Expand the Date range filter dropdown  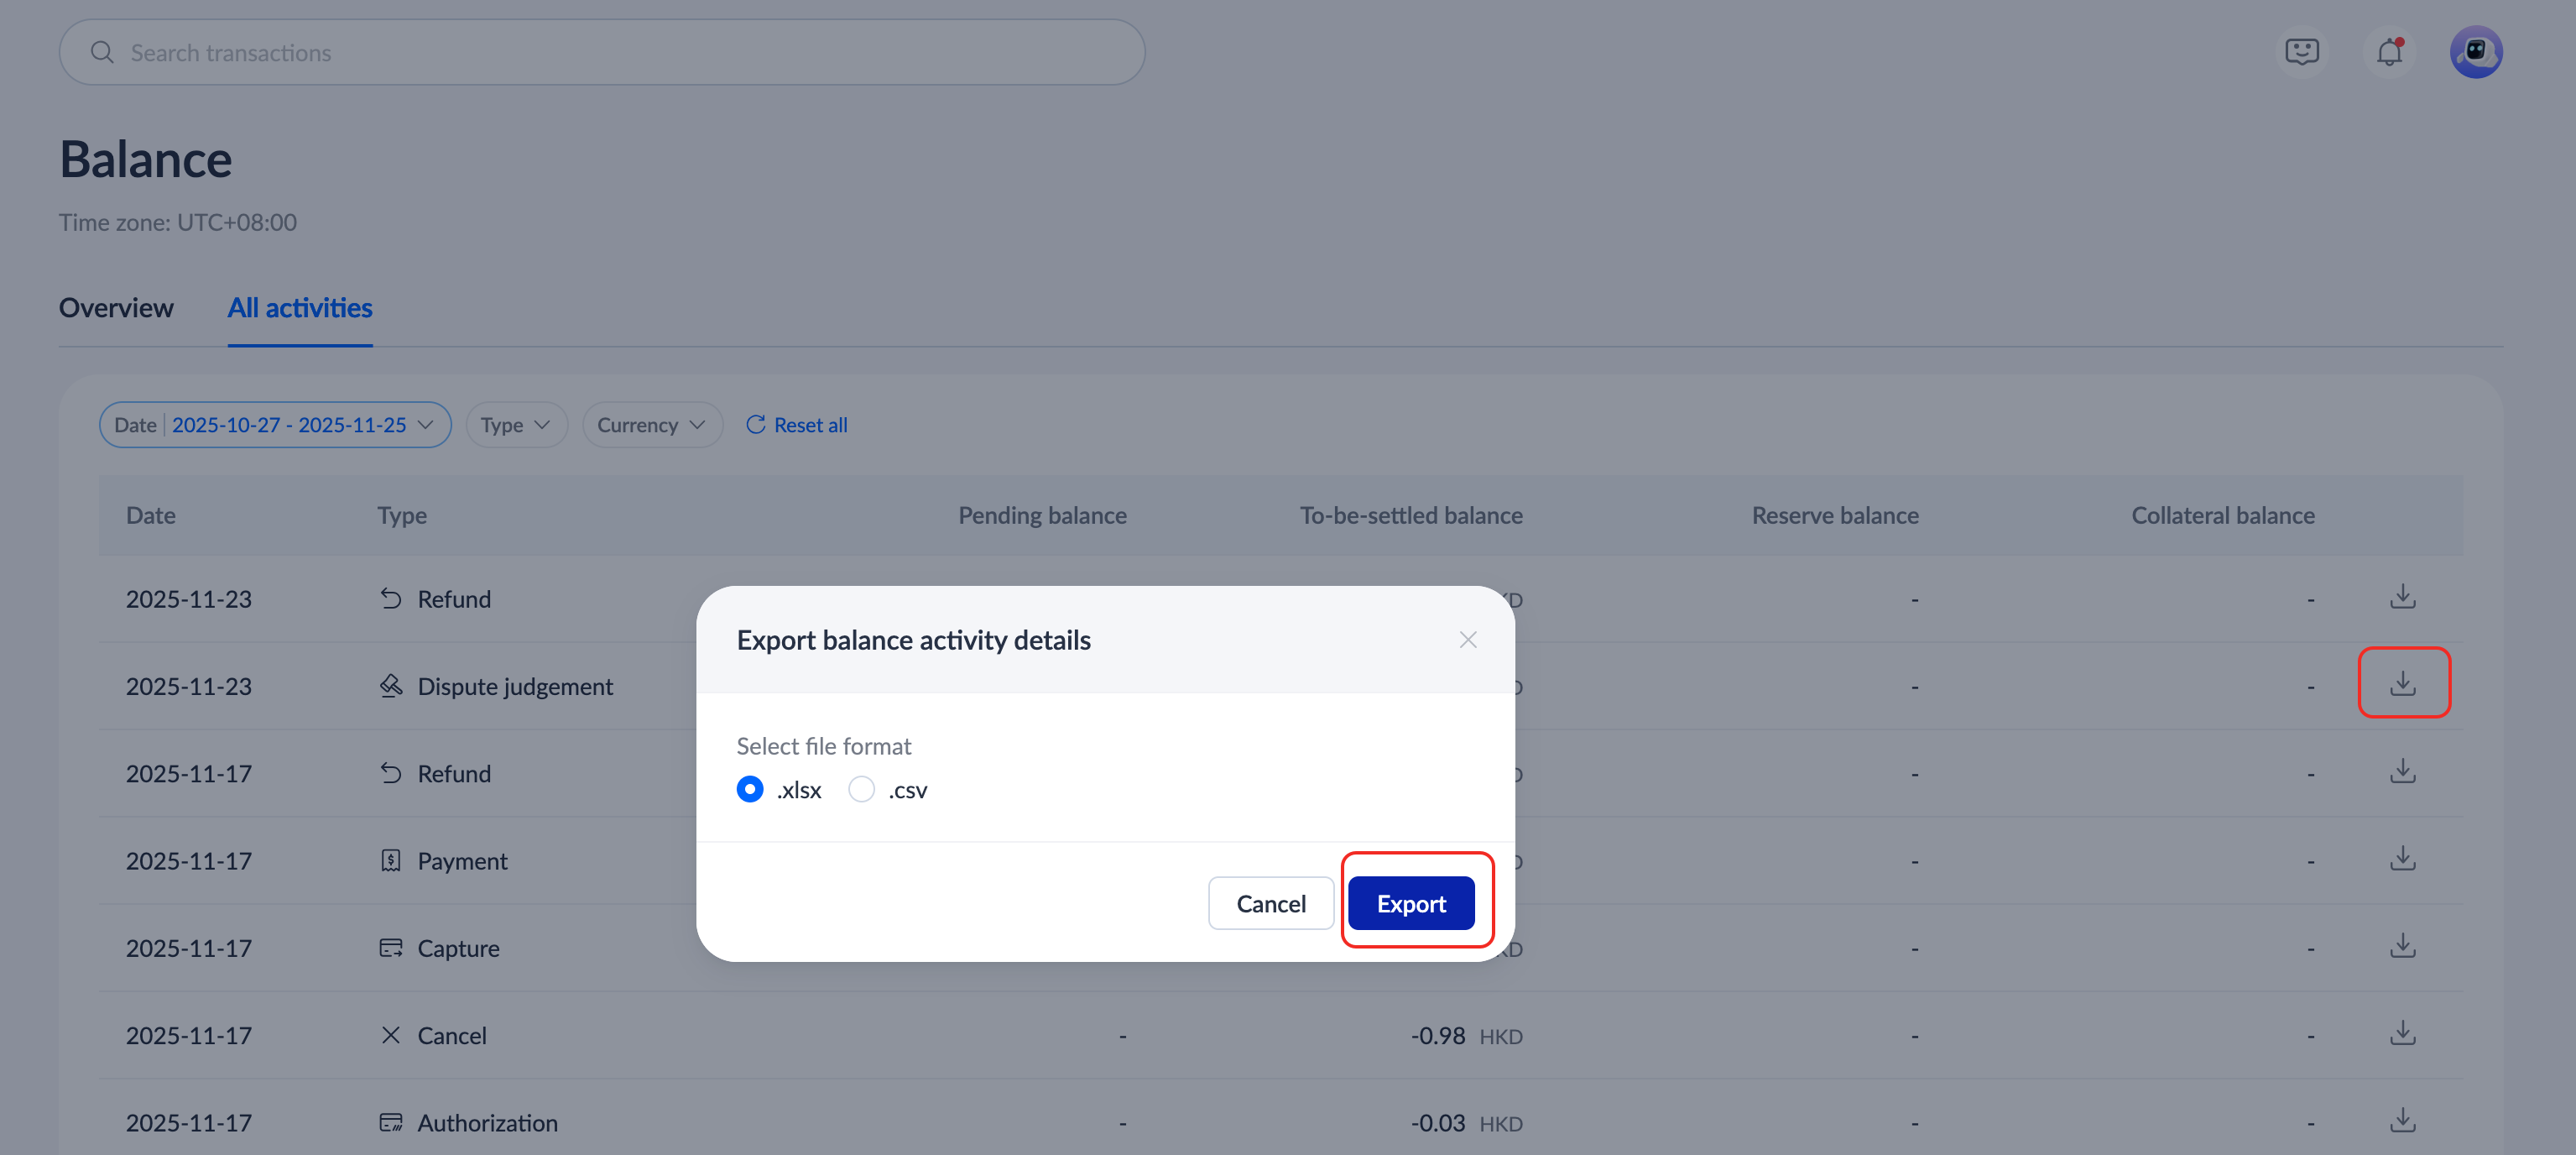point(275,425)
